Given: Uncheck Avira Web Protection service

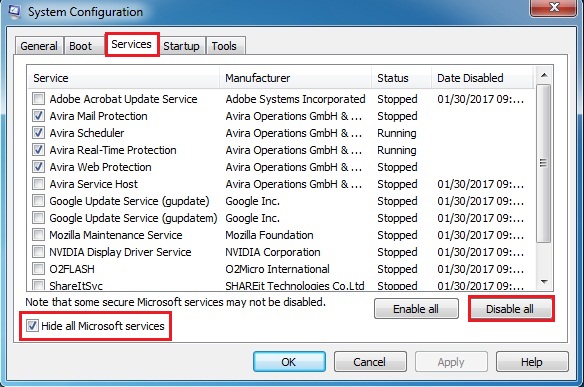Looking at the screenshot, I should [x=38, y=167].
